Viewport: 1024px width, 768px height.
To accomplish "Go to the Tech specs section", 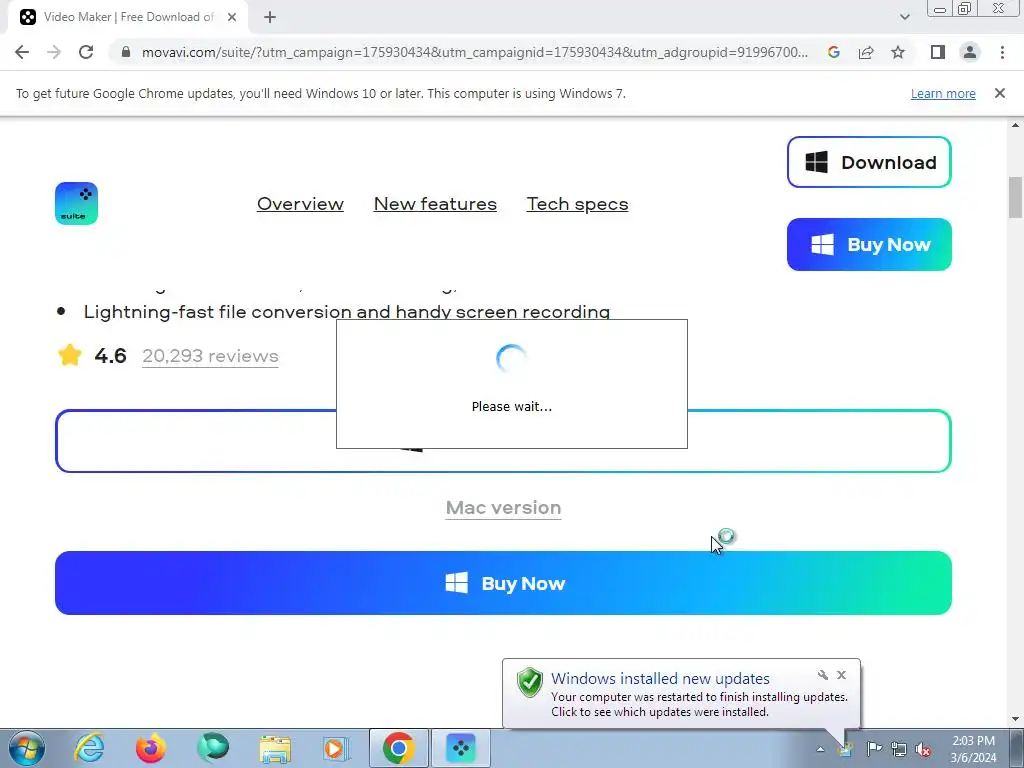I will pyautogui.click(x=577, y=204).
